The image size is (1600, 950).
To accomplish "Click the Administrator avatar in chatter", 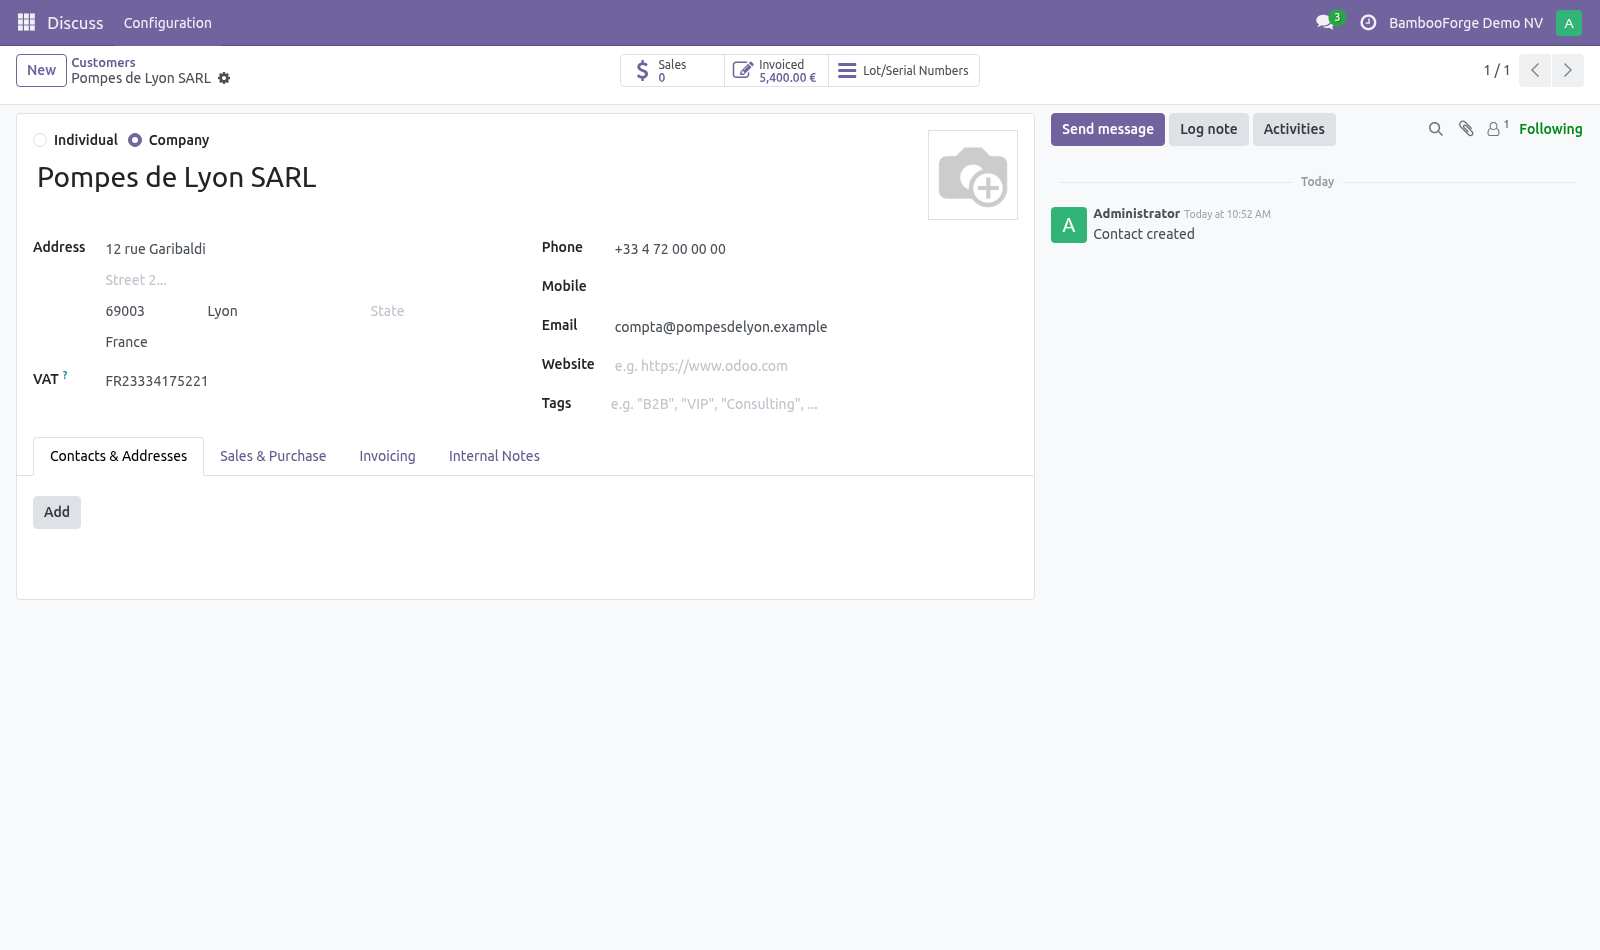I will [1069, 225].
